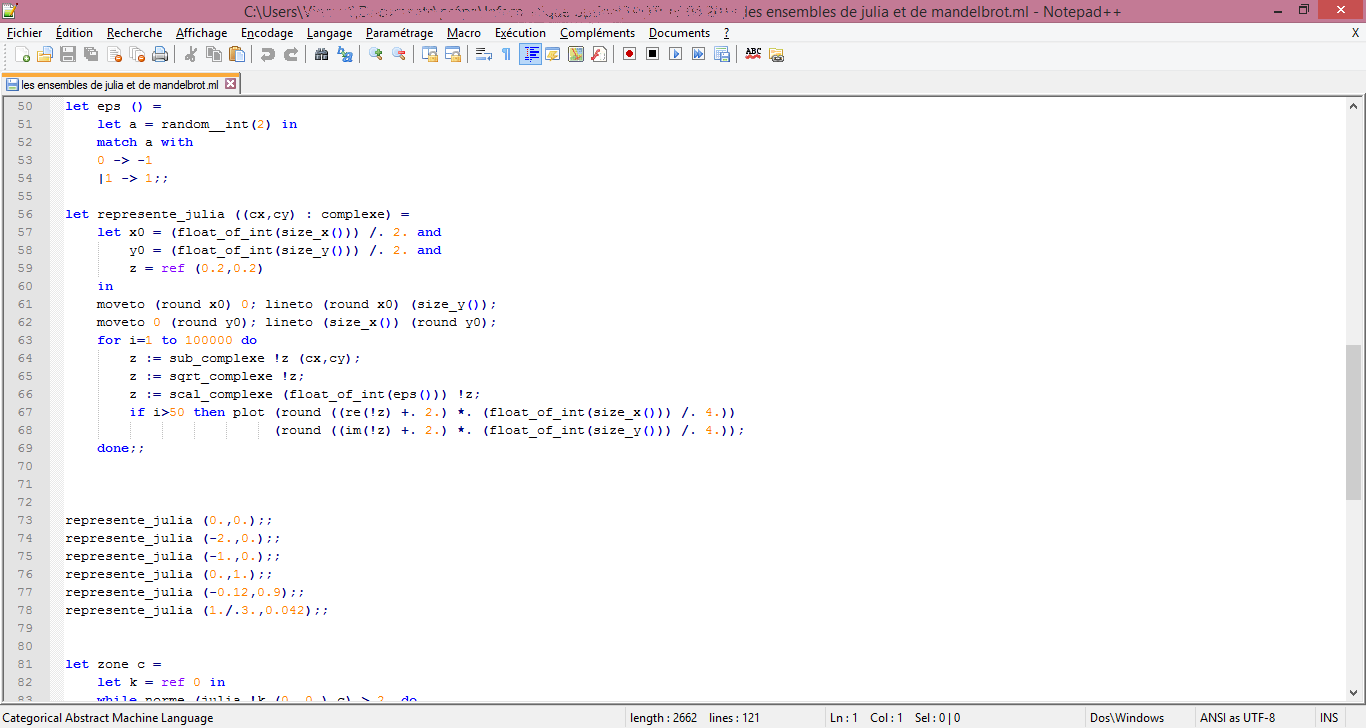Open the Compléments menu
The width and height of the screenshot is (1366, 728).
pos(598,33)
